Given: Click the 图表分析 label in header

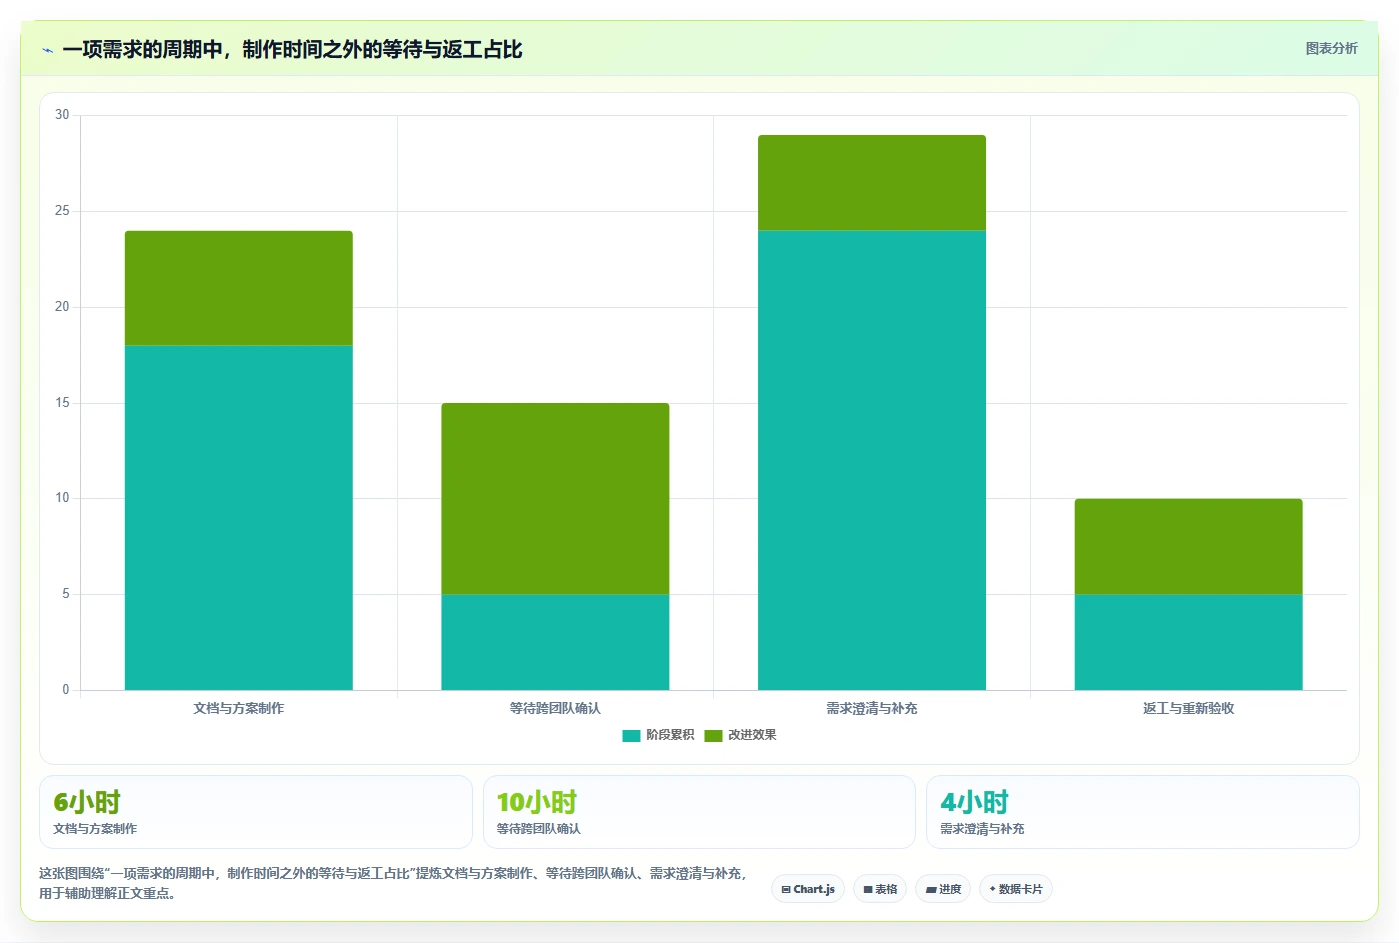Looking at the screenshot, I should 1331,48.
